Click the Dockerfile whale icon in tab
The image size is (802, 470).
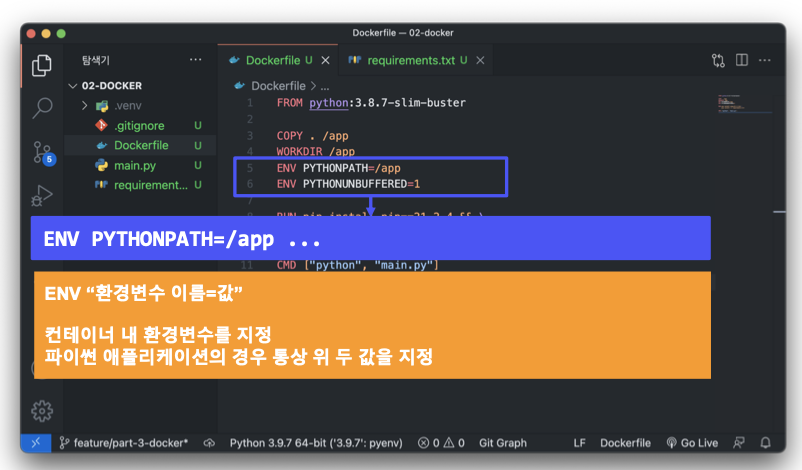(235, 60)
